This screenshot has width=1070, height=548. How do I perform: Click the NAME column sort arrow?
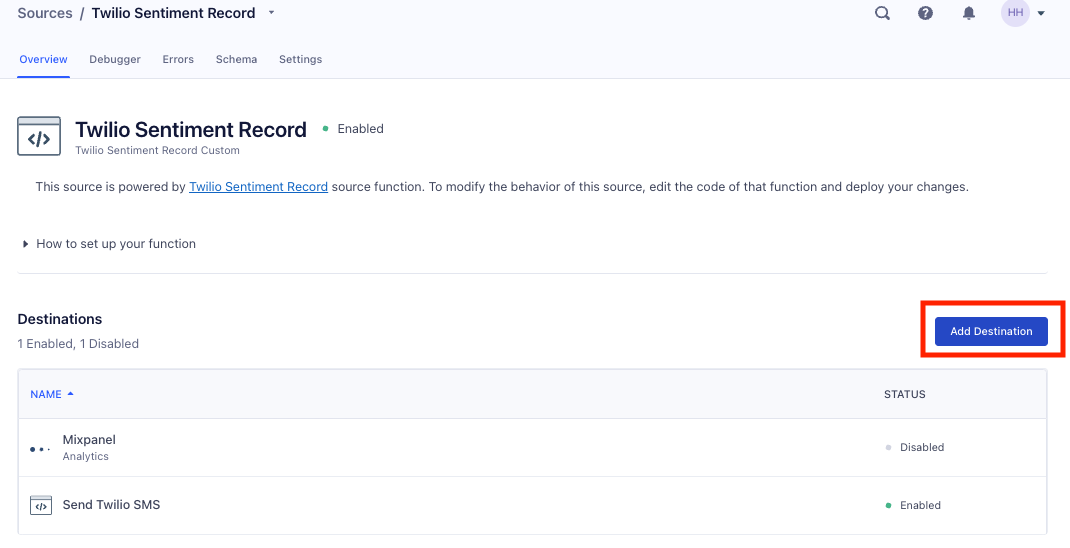71,394
